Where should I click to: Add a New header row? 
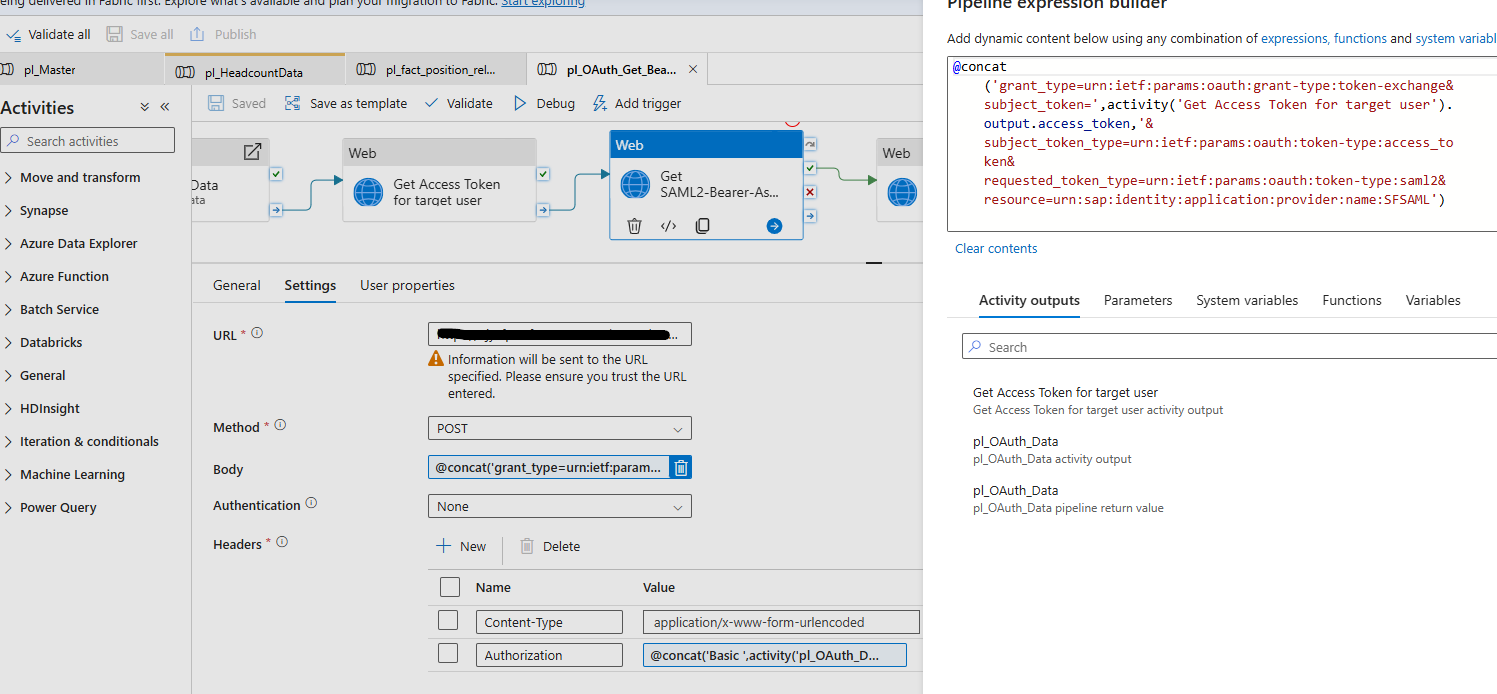[x=461, y=546]
